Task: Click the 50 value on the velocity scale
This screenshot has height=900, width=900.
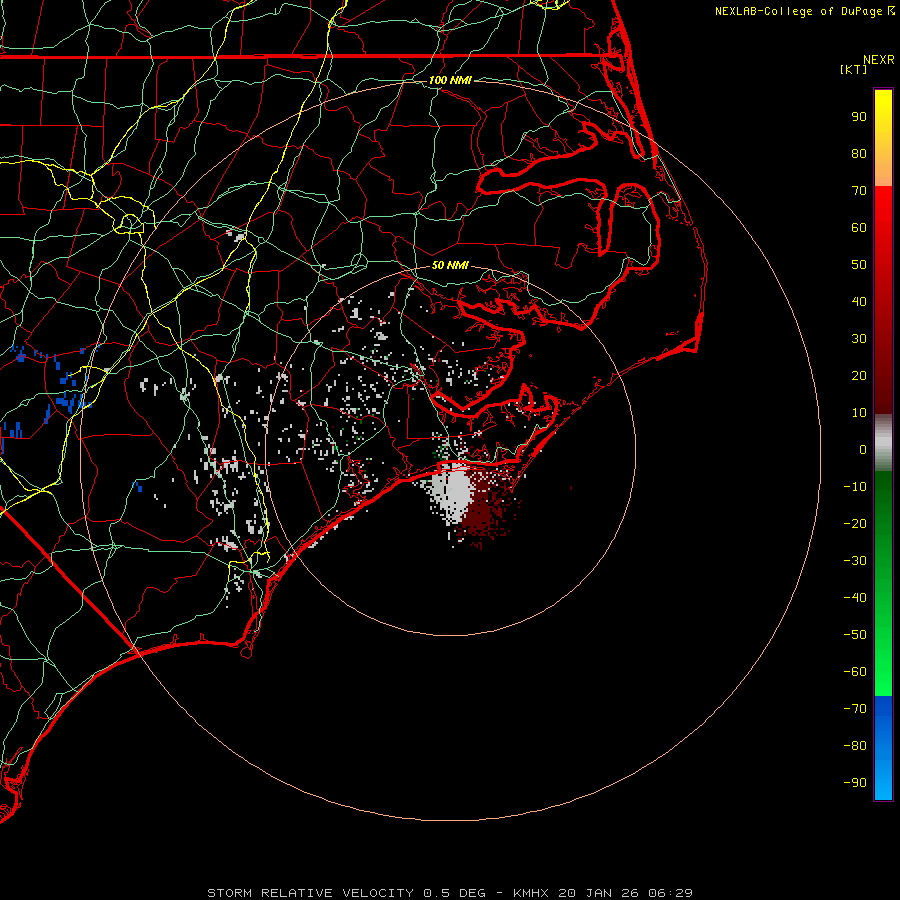Action: (859, 265)
